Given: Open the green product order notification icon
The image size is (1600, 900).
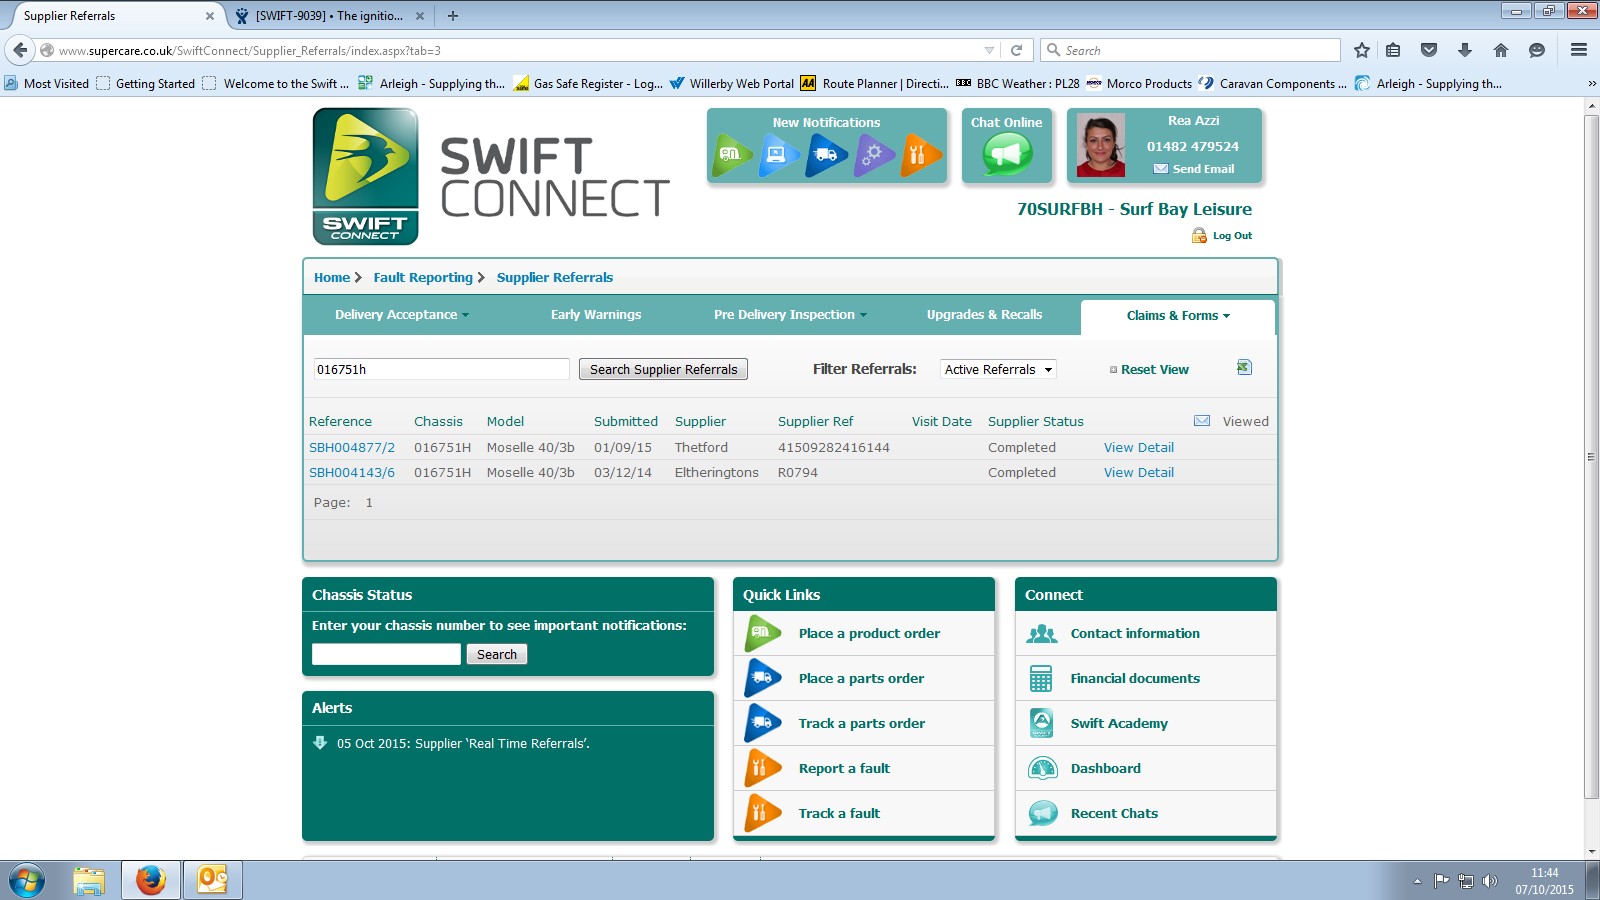Looking at the screenshot, I should [732, 155].
